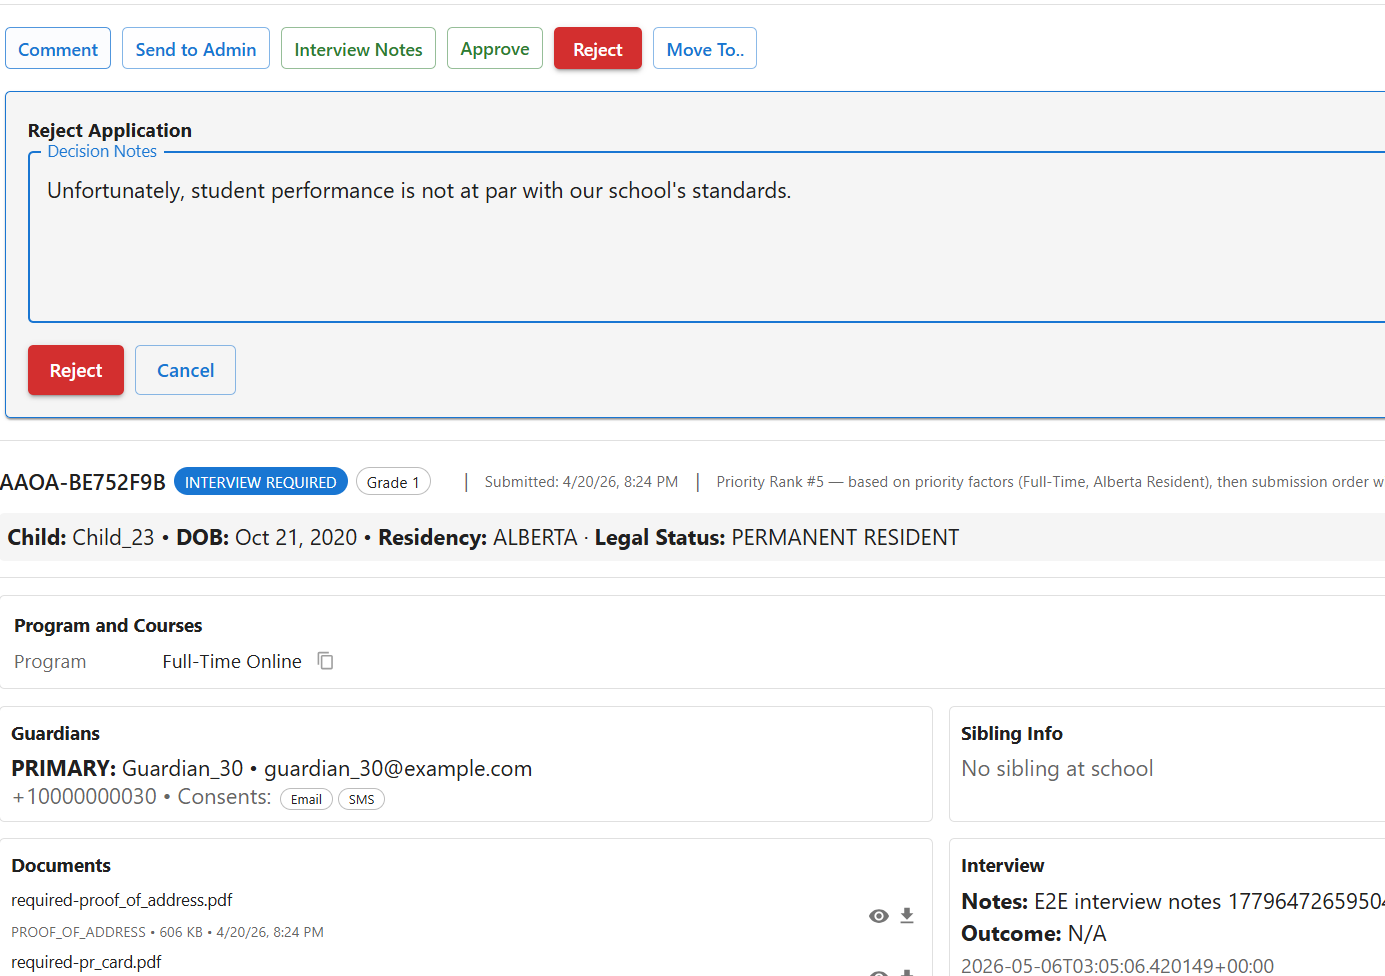
Task: Click the Outcome: N/A text
Action: [x=1034, y=934]
